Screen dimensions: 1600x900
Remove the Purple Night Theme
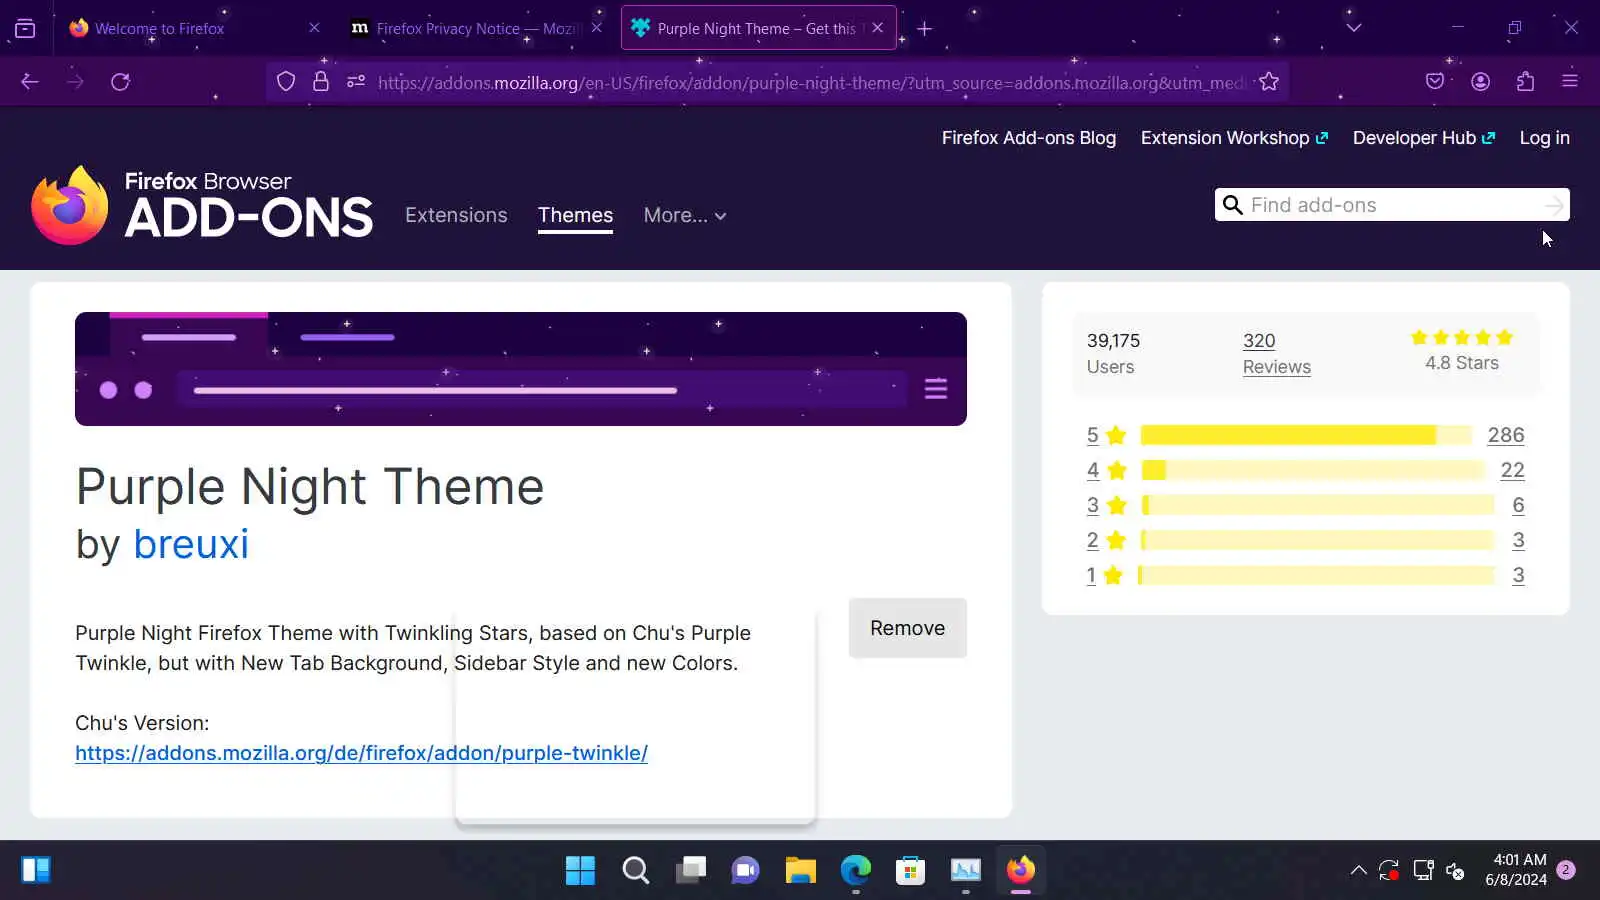[x=907, y=628]
